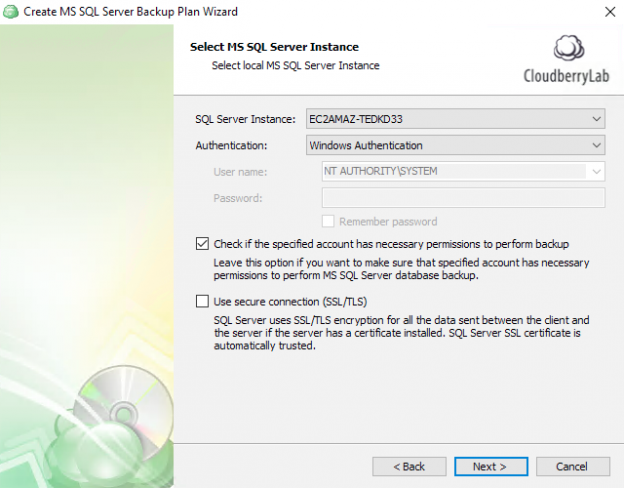Enable Use secure connection (SSL/TLS)

pos(203,301)
